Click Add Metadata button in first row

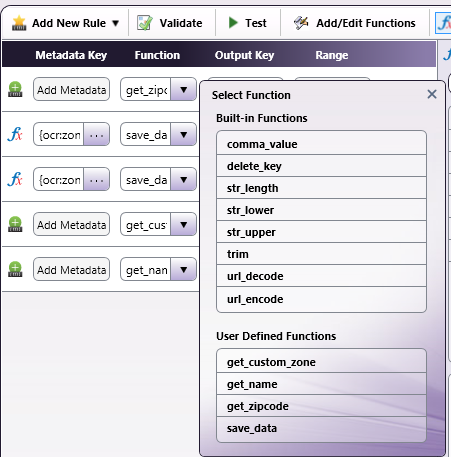point(71,89)
